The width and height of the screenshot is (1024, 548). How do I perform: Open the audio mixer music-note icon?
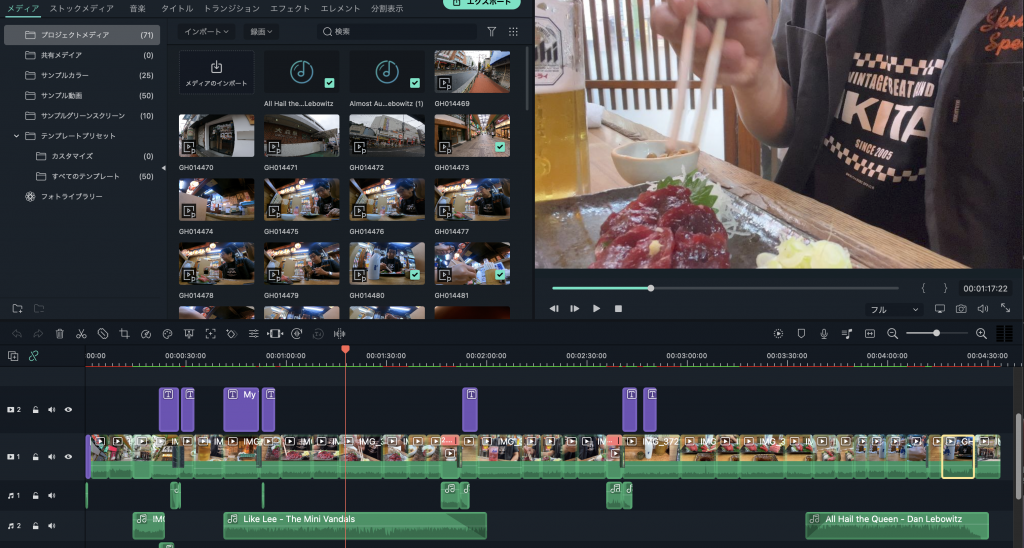(x=847, y=334)
